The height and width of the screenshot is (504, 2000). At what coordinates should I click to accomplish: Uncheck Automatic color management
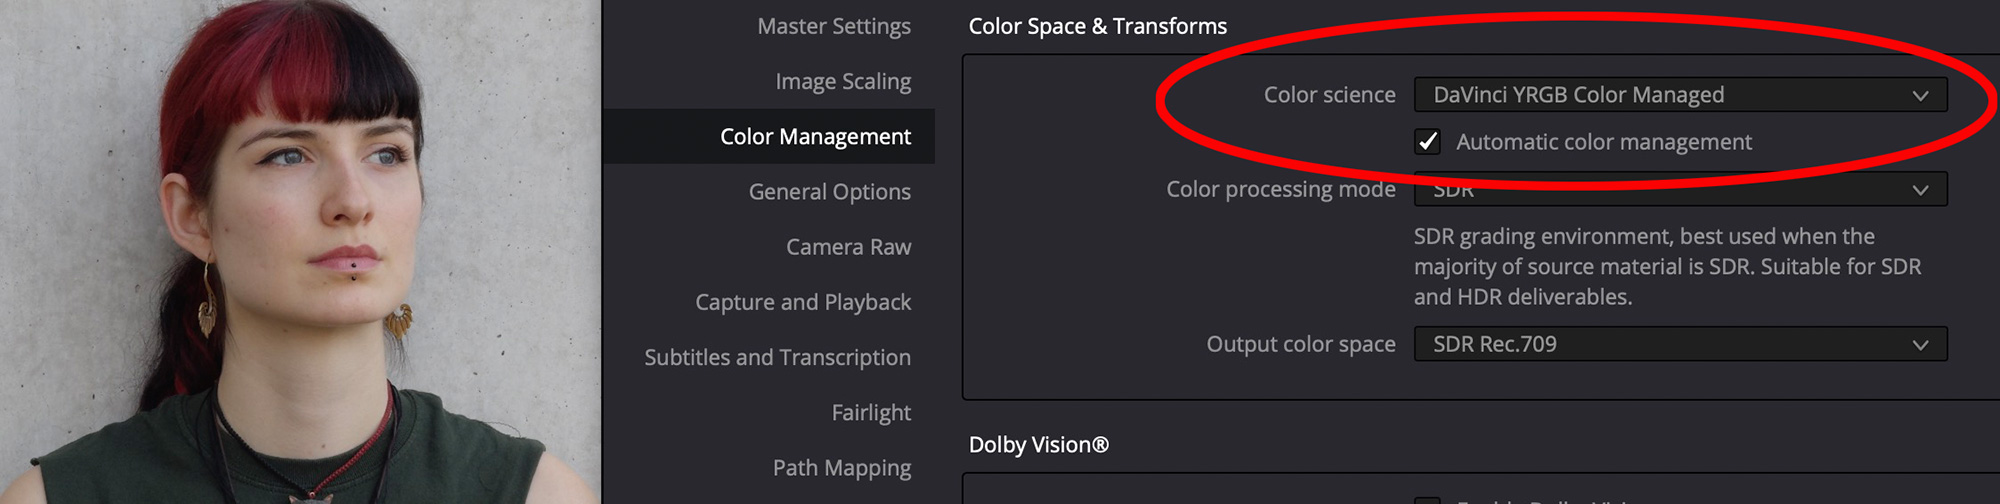click(x=1428, y=142)
